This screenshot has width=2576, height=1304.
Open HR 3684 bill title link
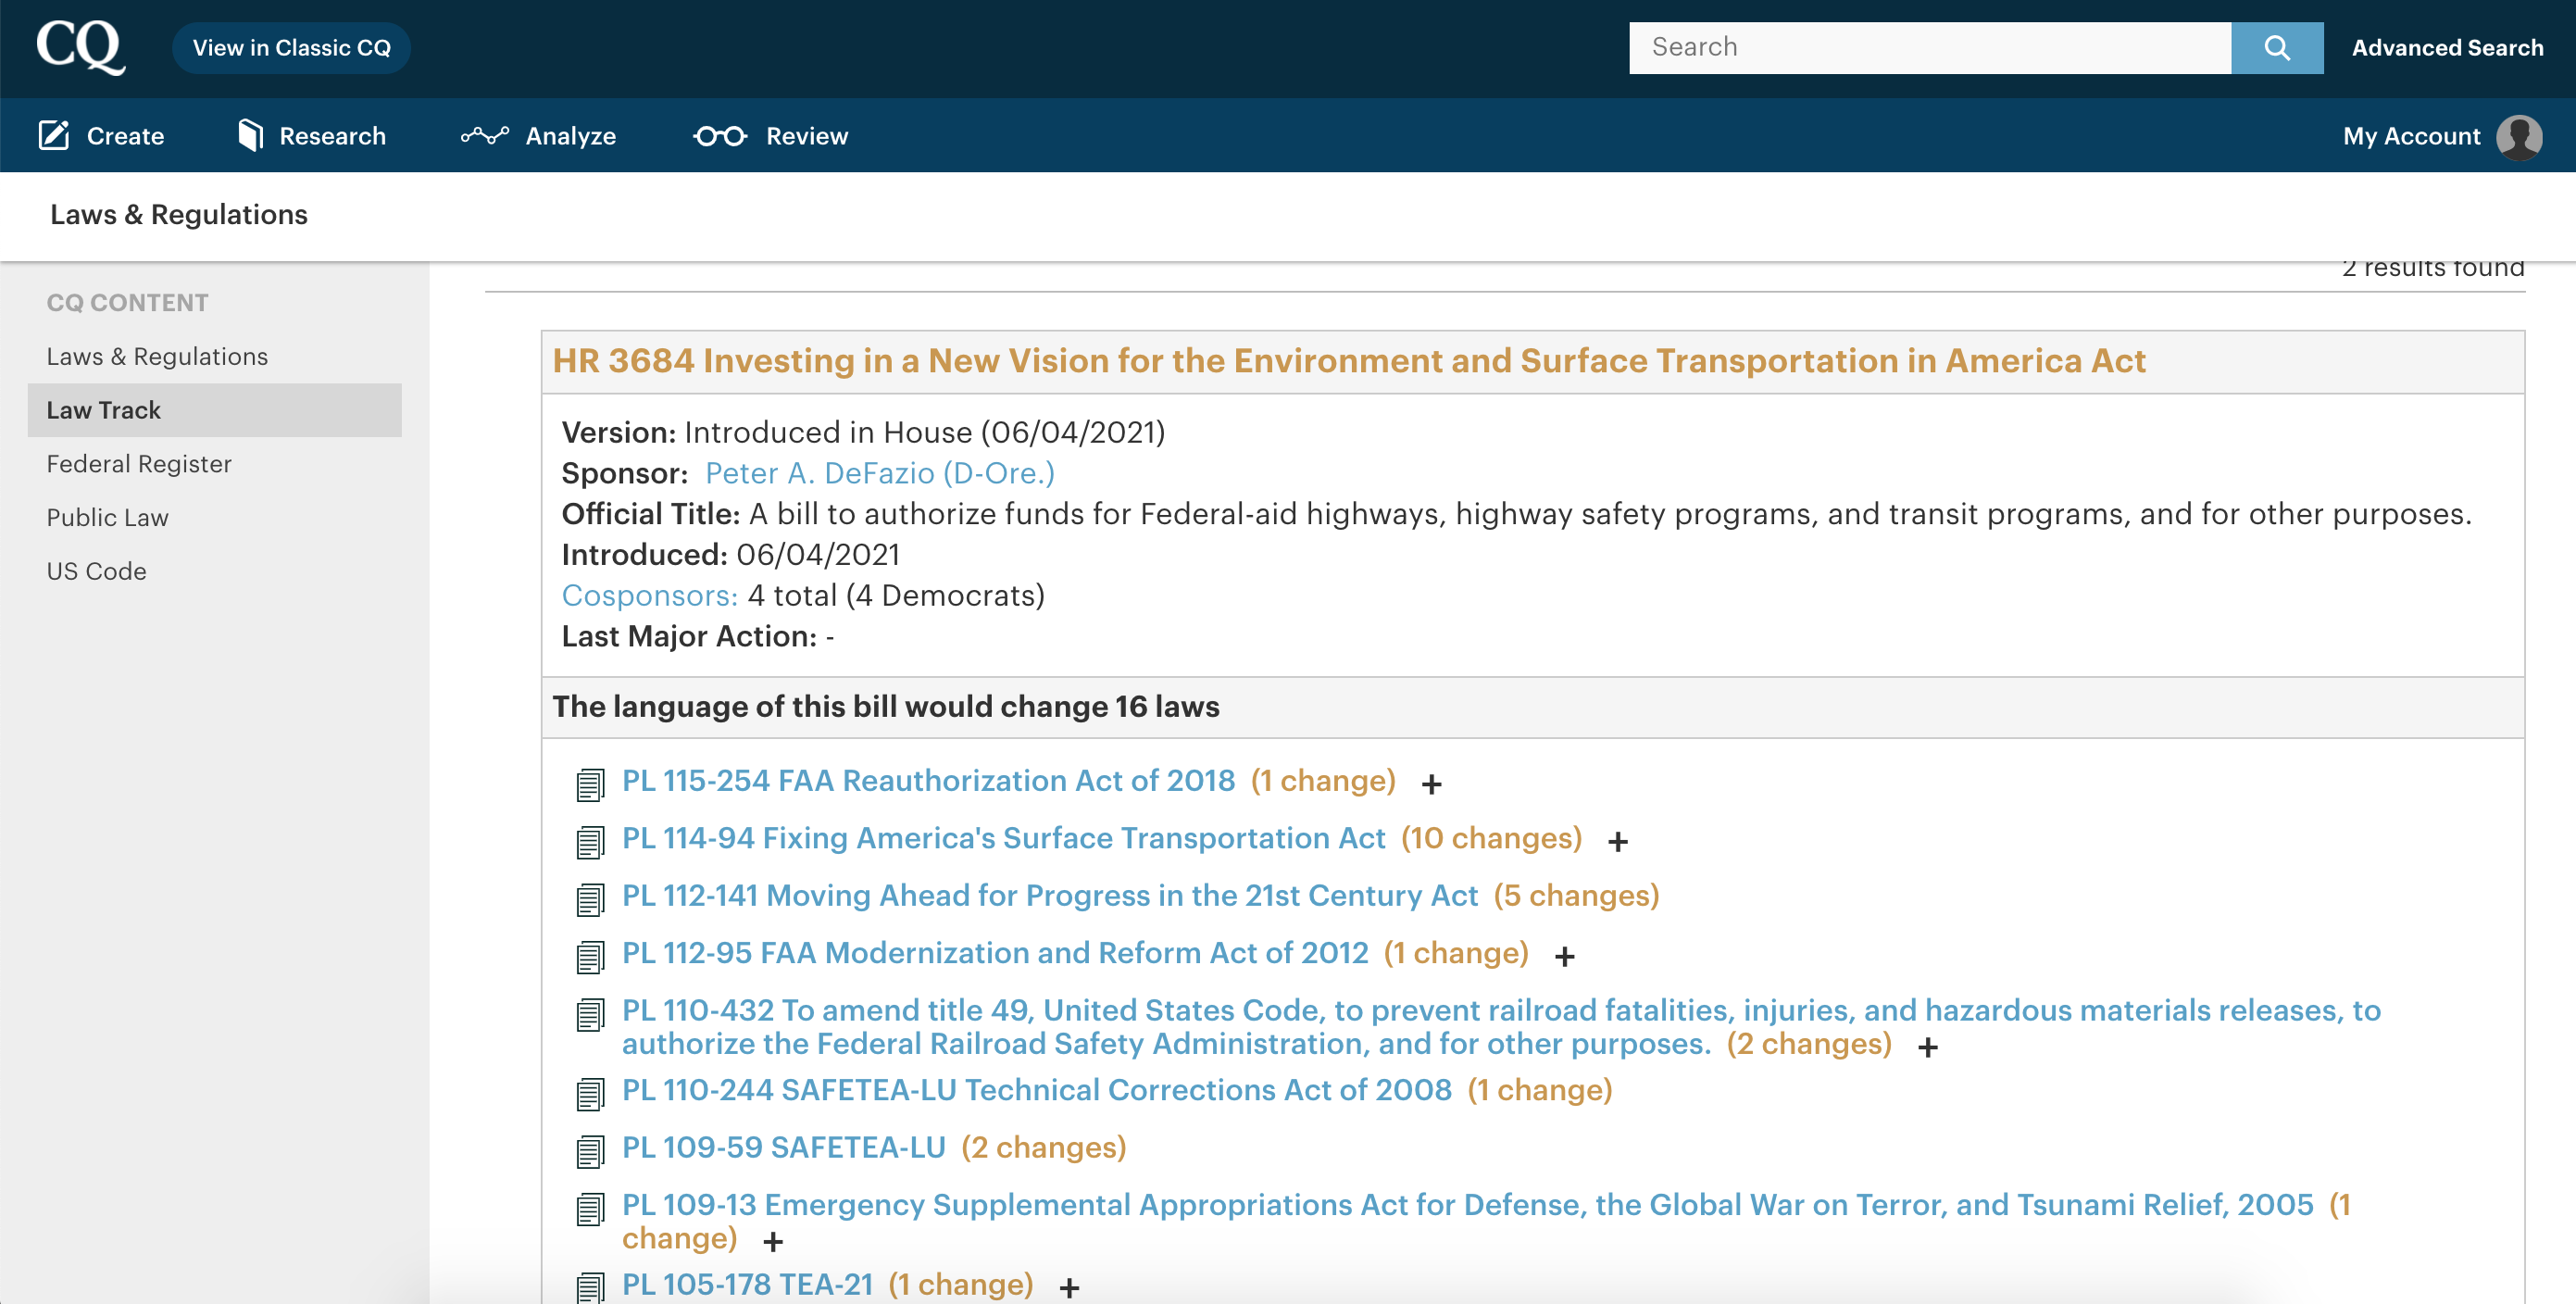tap(1348, 361)
